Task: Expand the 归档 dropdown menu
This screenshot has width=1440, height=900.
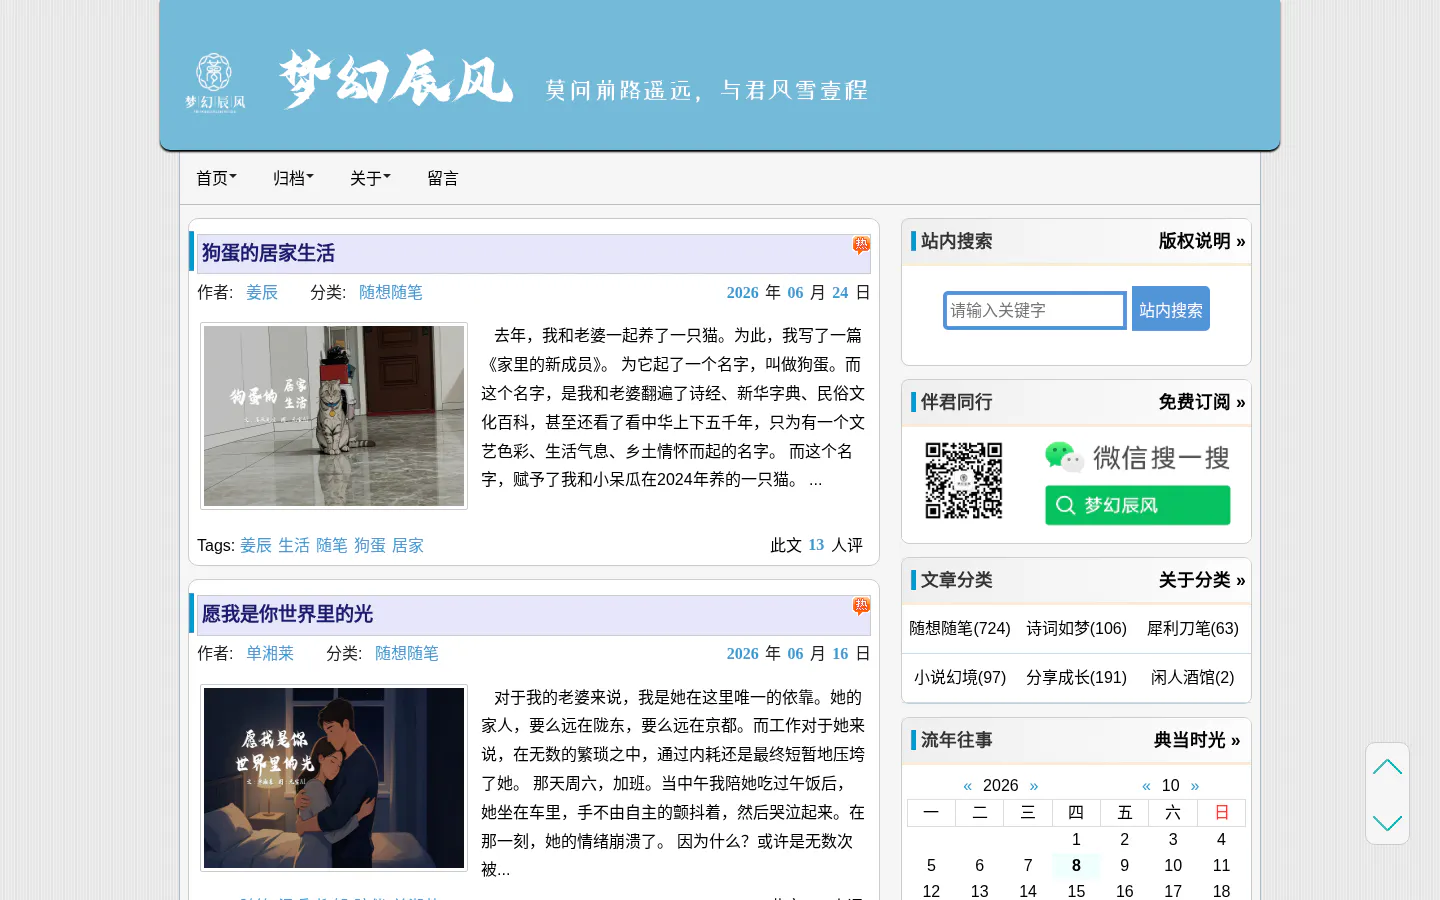Action: tap(293, 178)
